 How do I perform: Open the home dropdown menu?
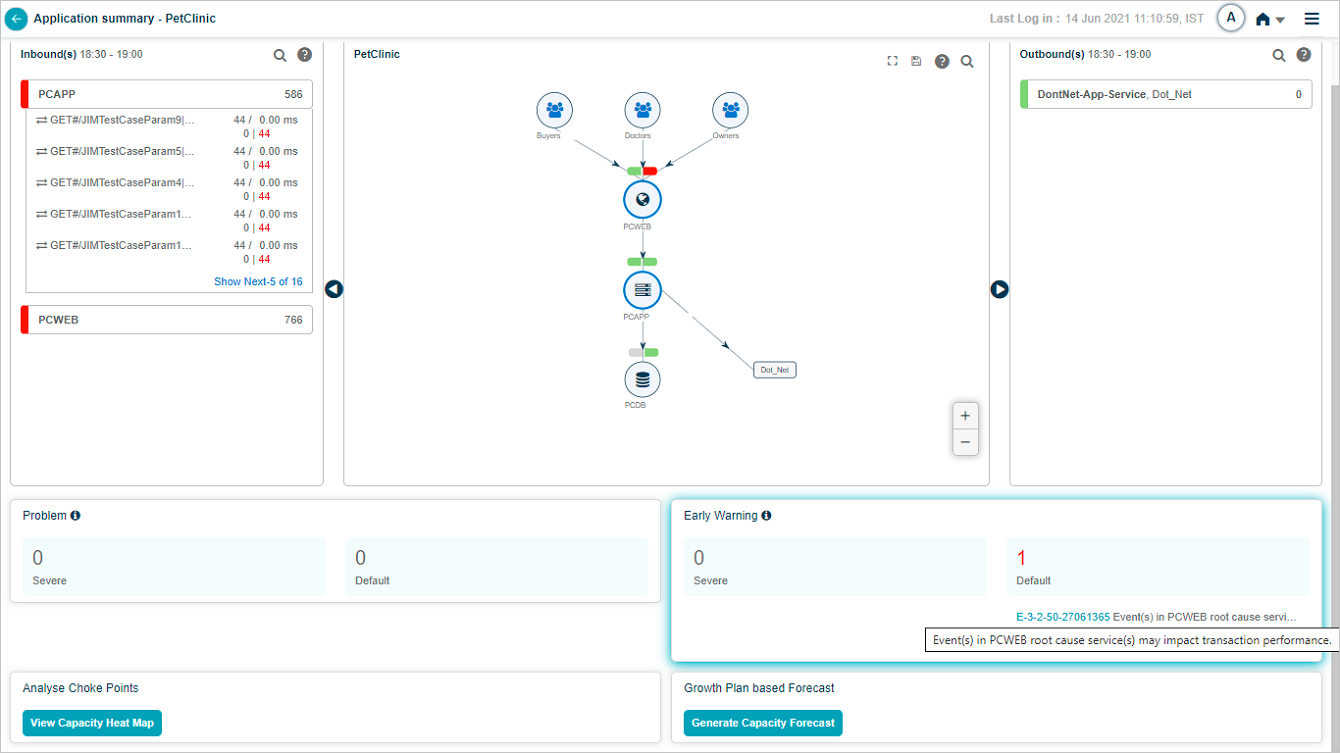coord(1270,19)
